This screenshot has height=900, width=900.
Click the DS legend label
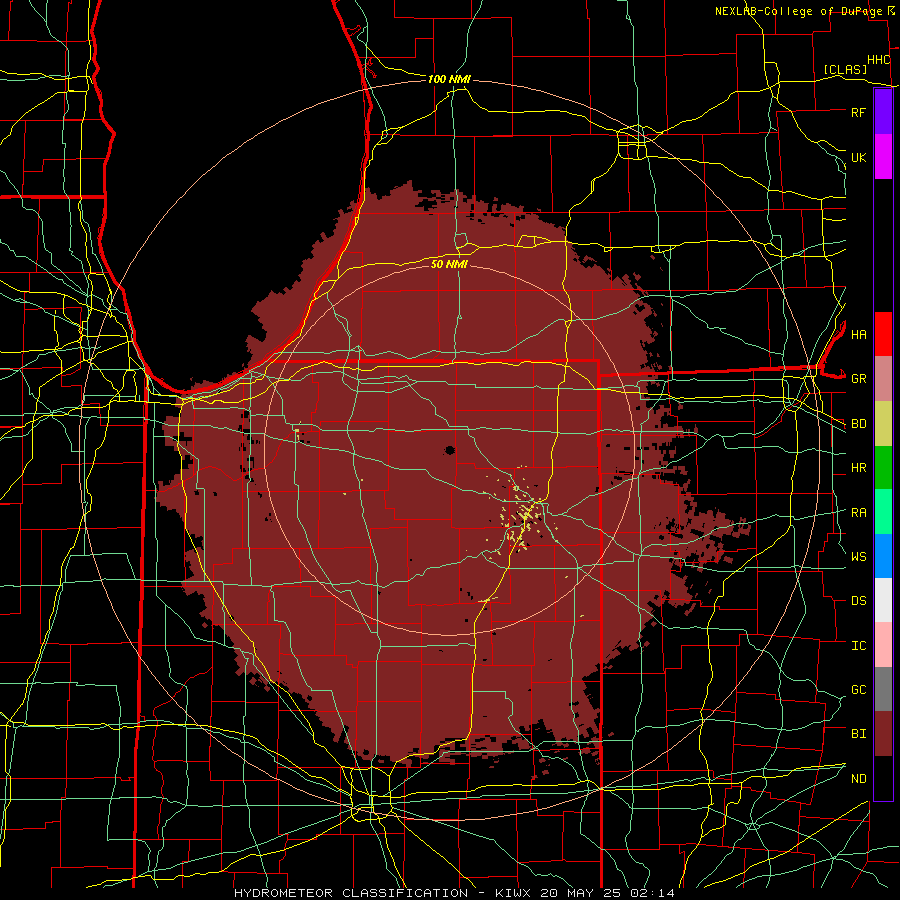pyautogui.click(x=858, y=601)
